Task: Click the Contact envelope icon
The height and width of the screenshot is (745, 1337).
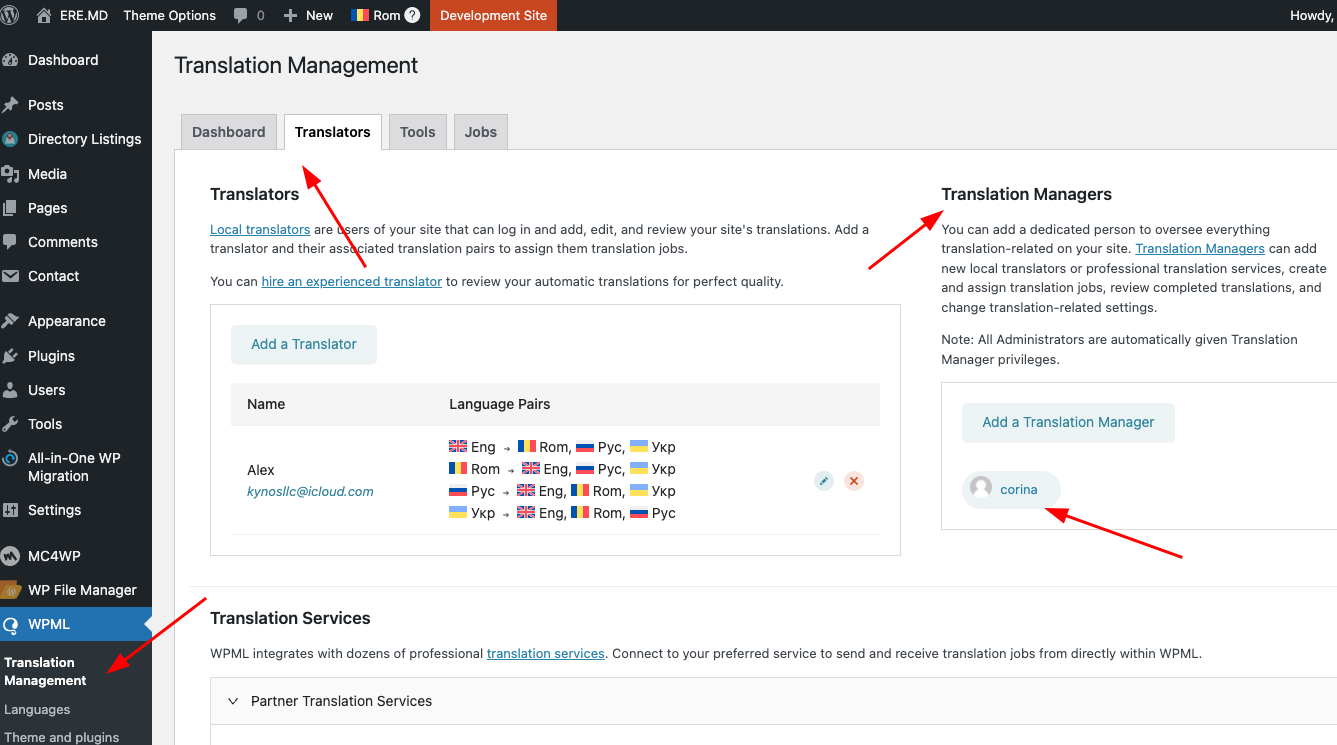Action: pos(11,276)
